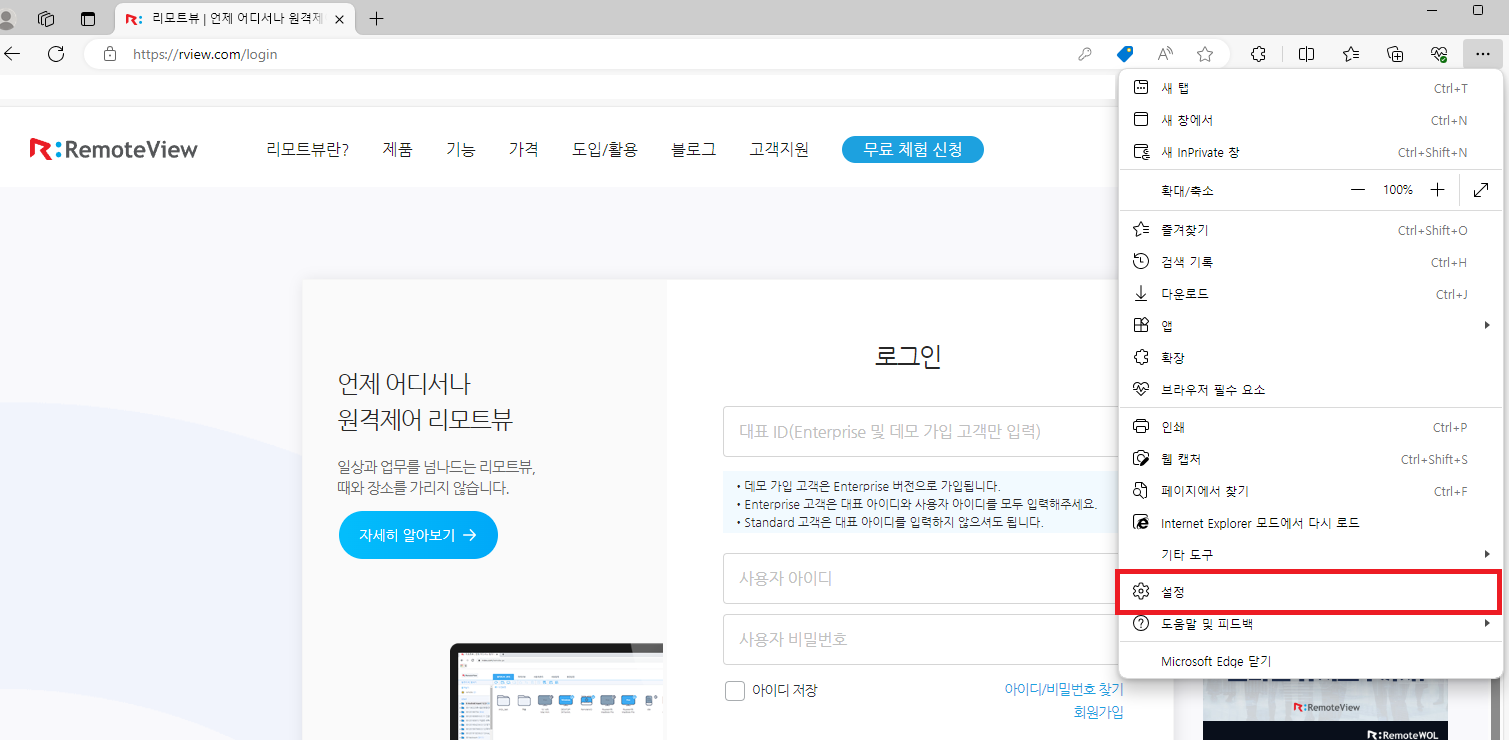Screen dimensions: 1509x740
Task: Click the address bar URL
Action: 205,54
